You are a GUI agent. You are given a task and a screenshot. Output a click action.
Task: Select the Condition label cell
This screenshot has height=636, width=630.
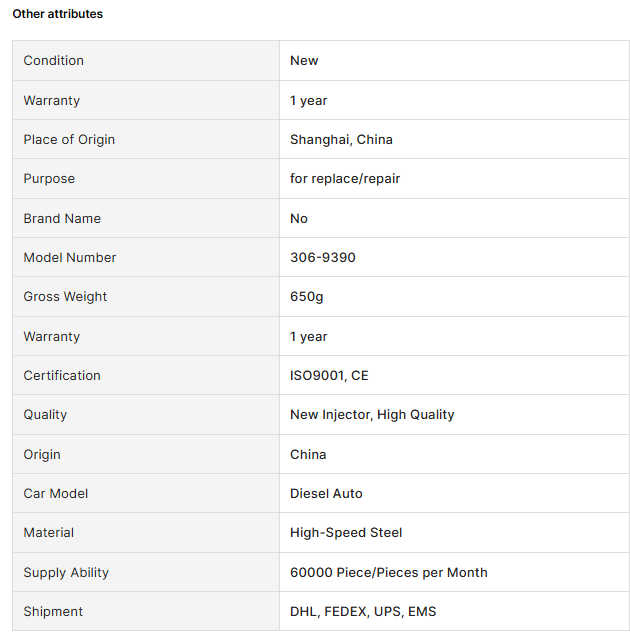click(x=146, y=60)
